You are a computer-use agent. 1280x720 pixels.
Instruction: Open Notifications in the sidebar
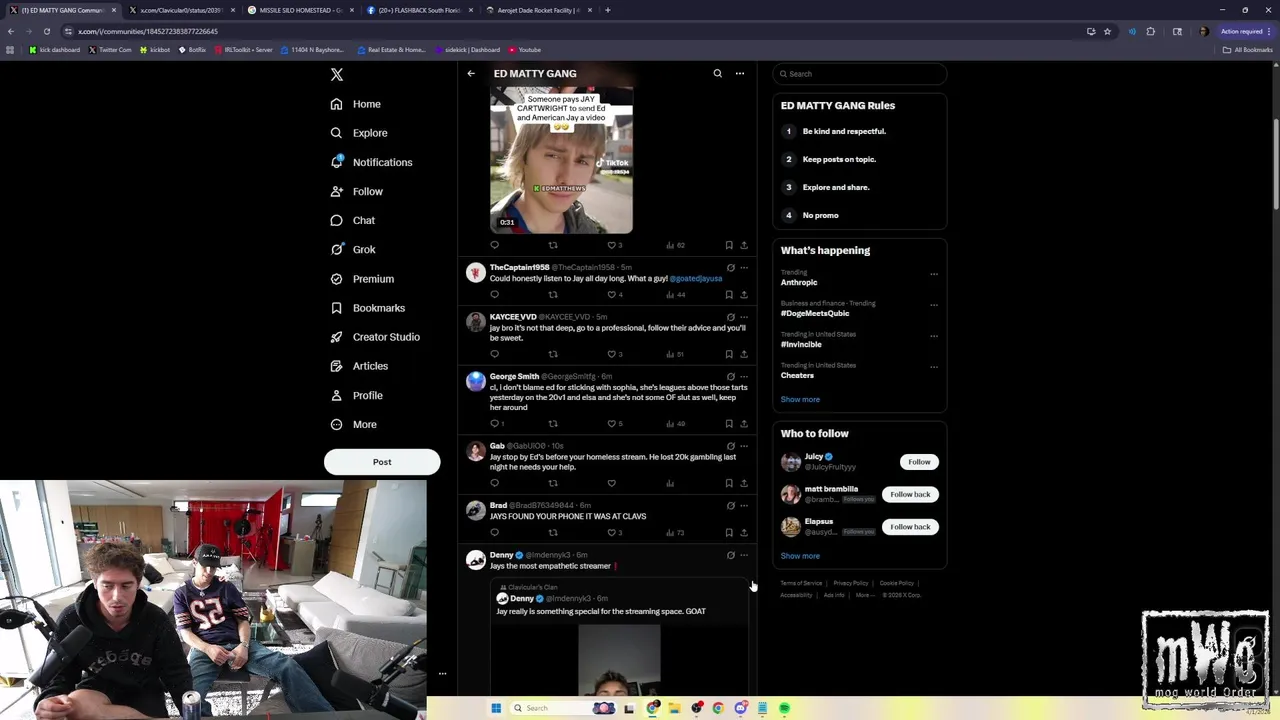click(370, 162)
